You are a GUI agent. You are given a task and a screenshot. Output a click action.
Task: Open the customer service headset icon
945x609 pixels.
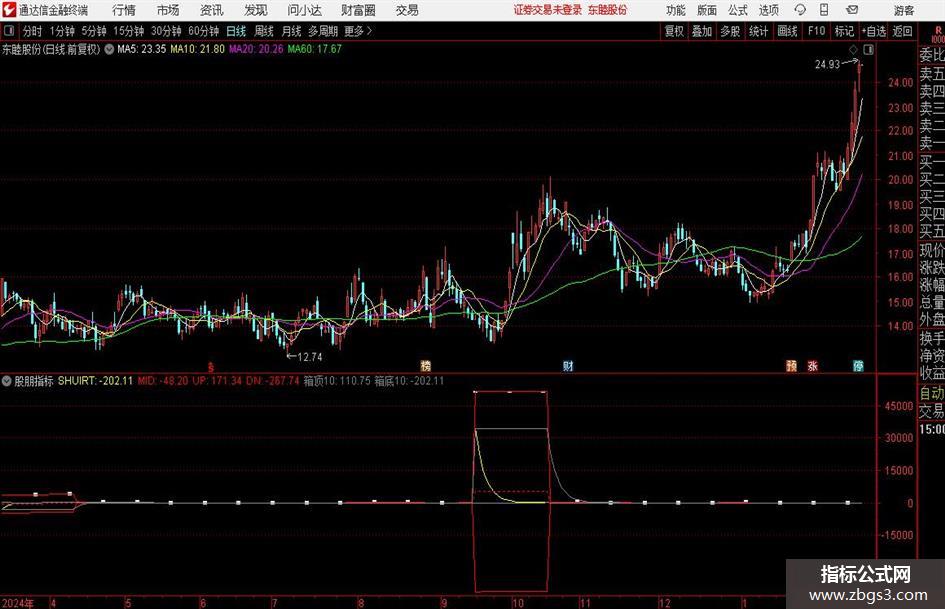click(x=800, y=10)
